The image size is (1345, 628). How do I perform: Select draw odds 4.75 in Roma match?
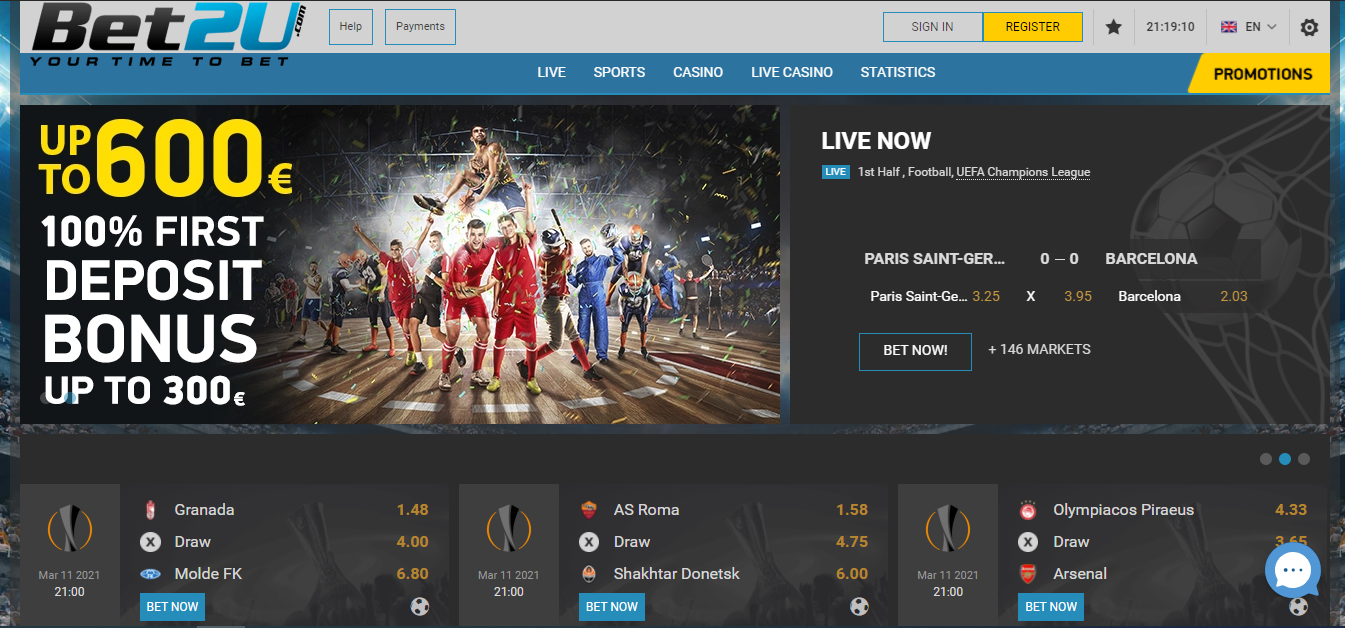[x=852, y=542]
